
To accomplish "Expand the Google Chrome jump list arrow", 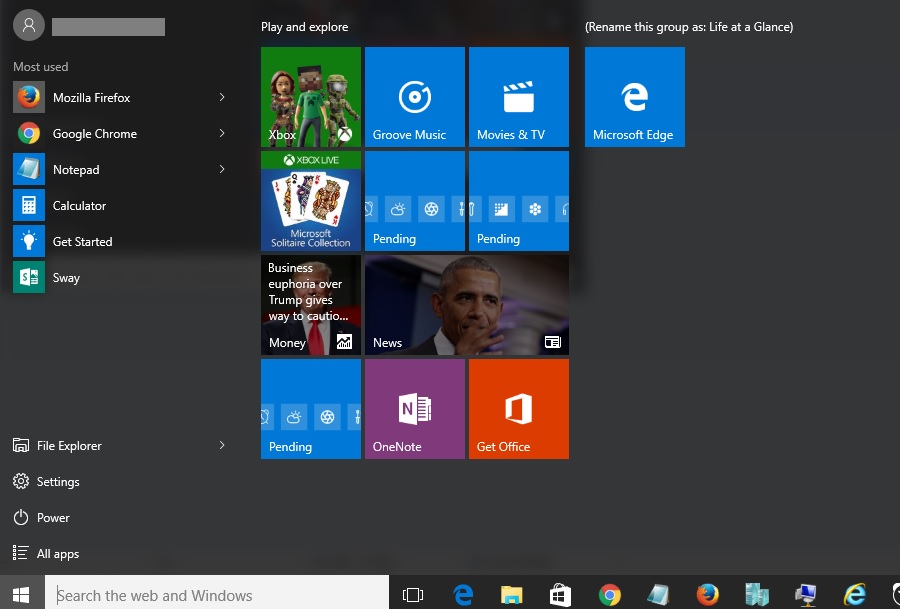I will pyautogui.click(x=222, y=133).
